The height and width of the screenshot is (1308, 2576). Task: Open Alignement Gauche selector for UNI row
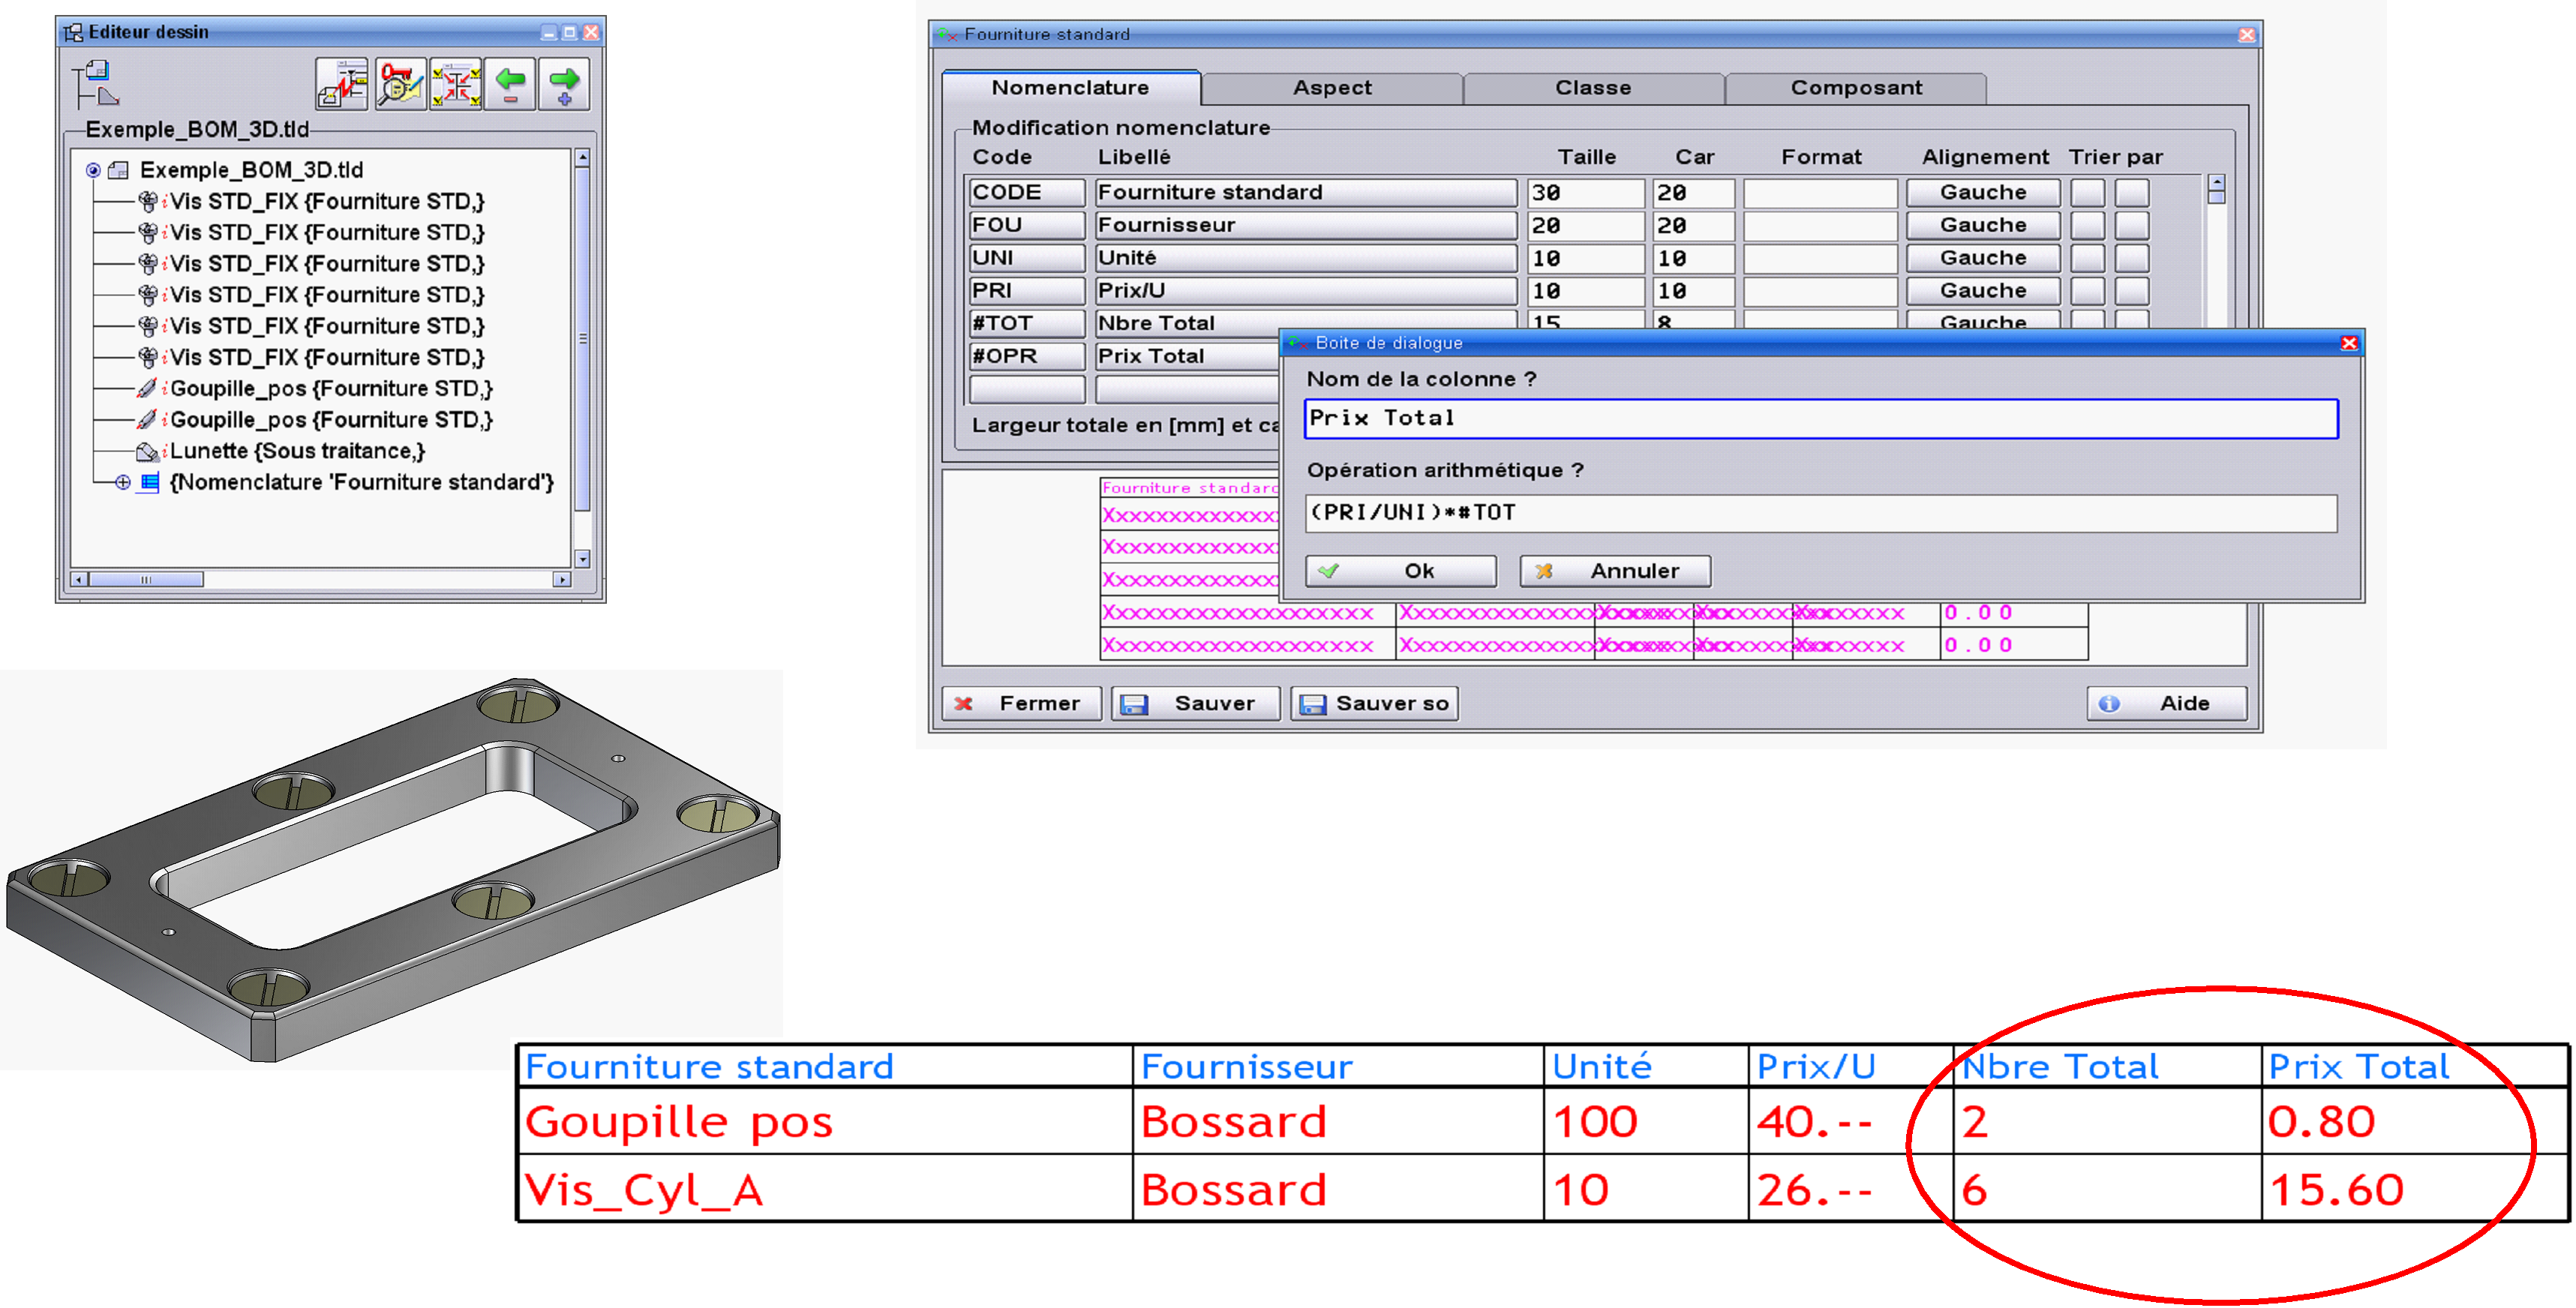point(1982,258)
